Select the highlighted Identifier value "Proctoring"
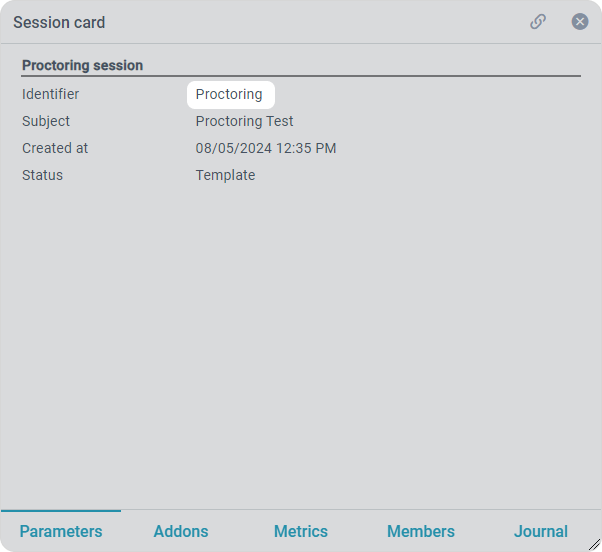 point(229,94)
